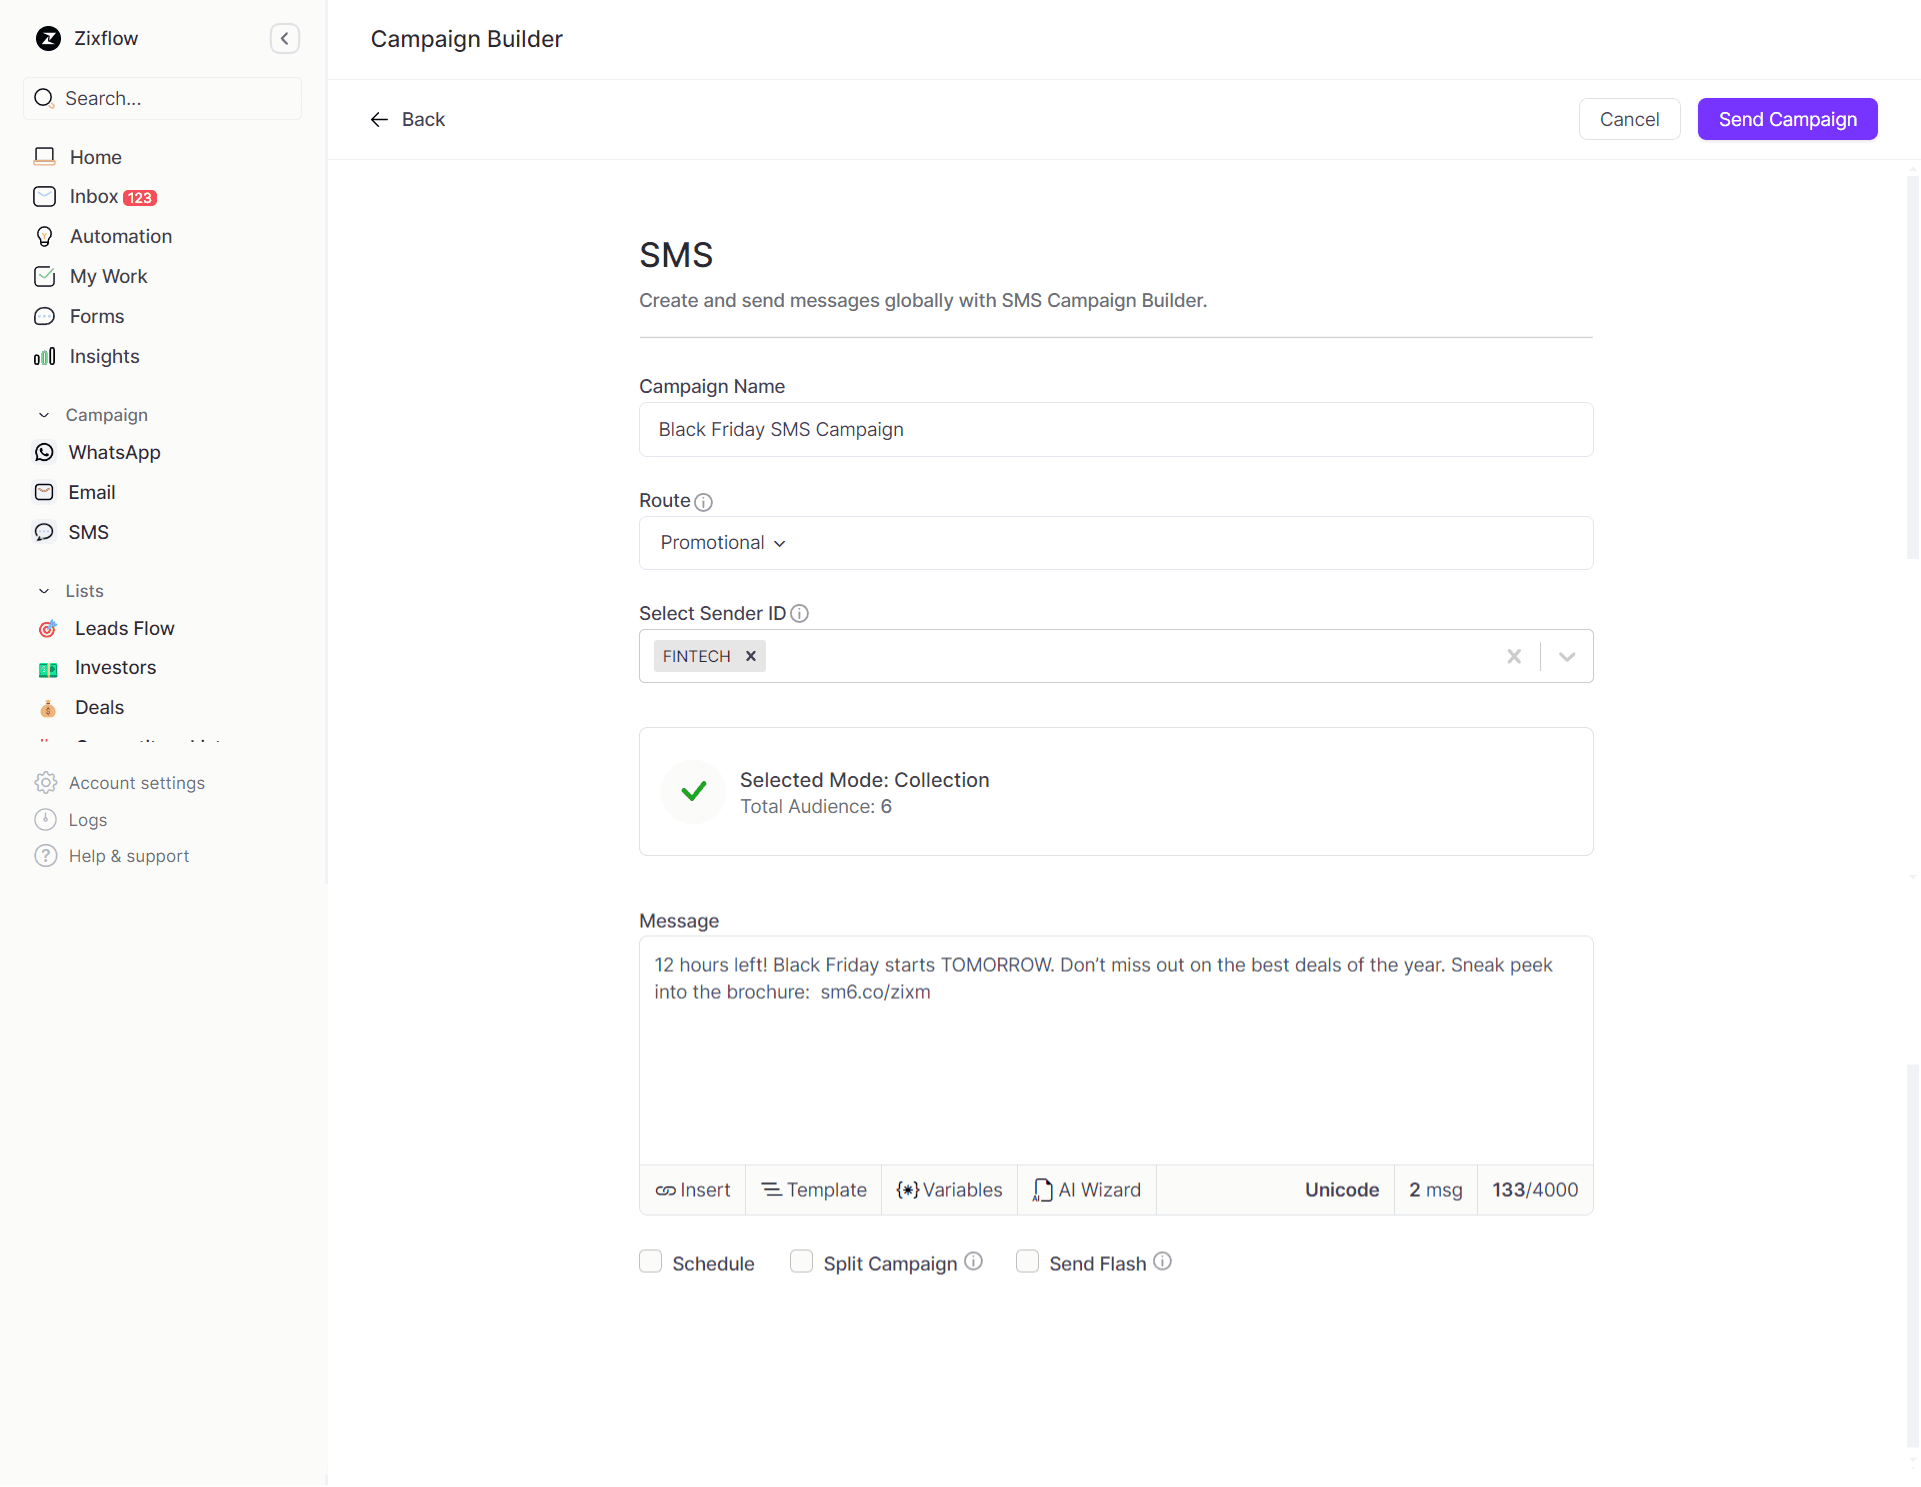
Task: Go to Insights in the sidebar
Action: click(104, 357)
